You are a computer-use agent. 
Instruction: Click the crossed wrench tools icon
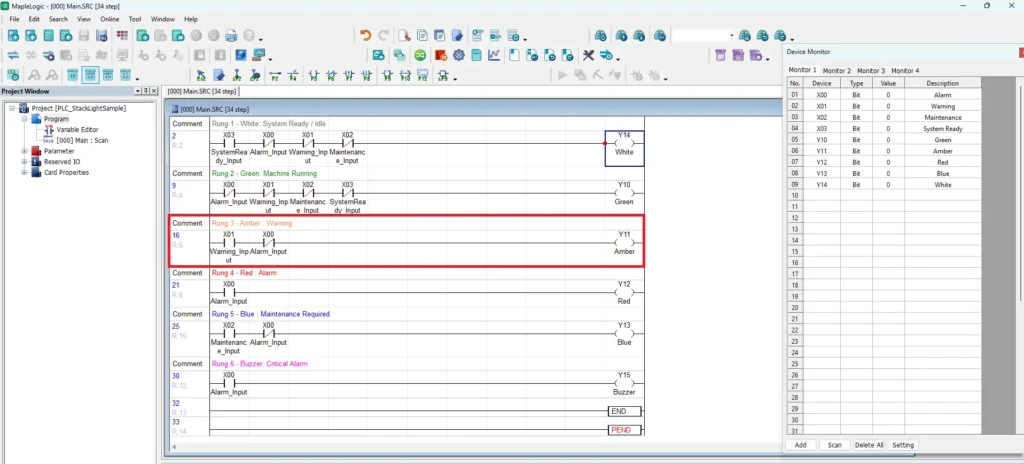(588, 56)
